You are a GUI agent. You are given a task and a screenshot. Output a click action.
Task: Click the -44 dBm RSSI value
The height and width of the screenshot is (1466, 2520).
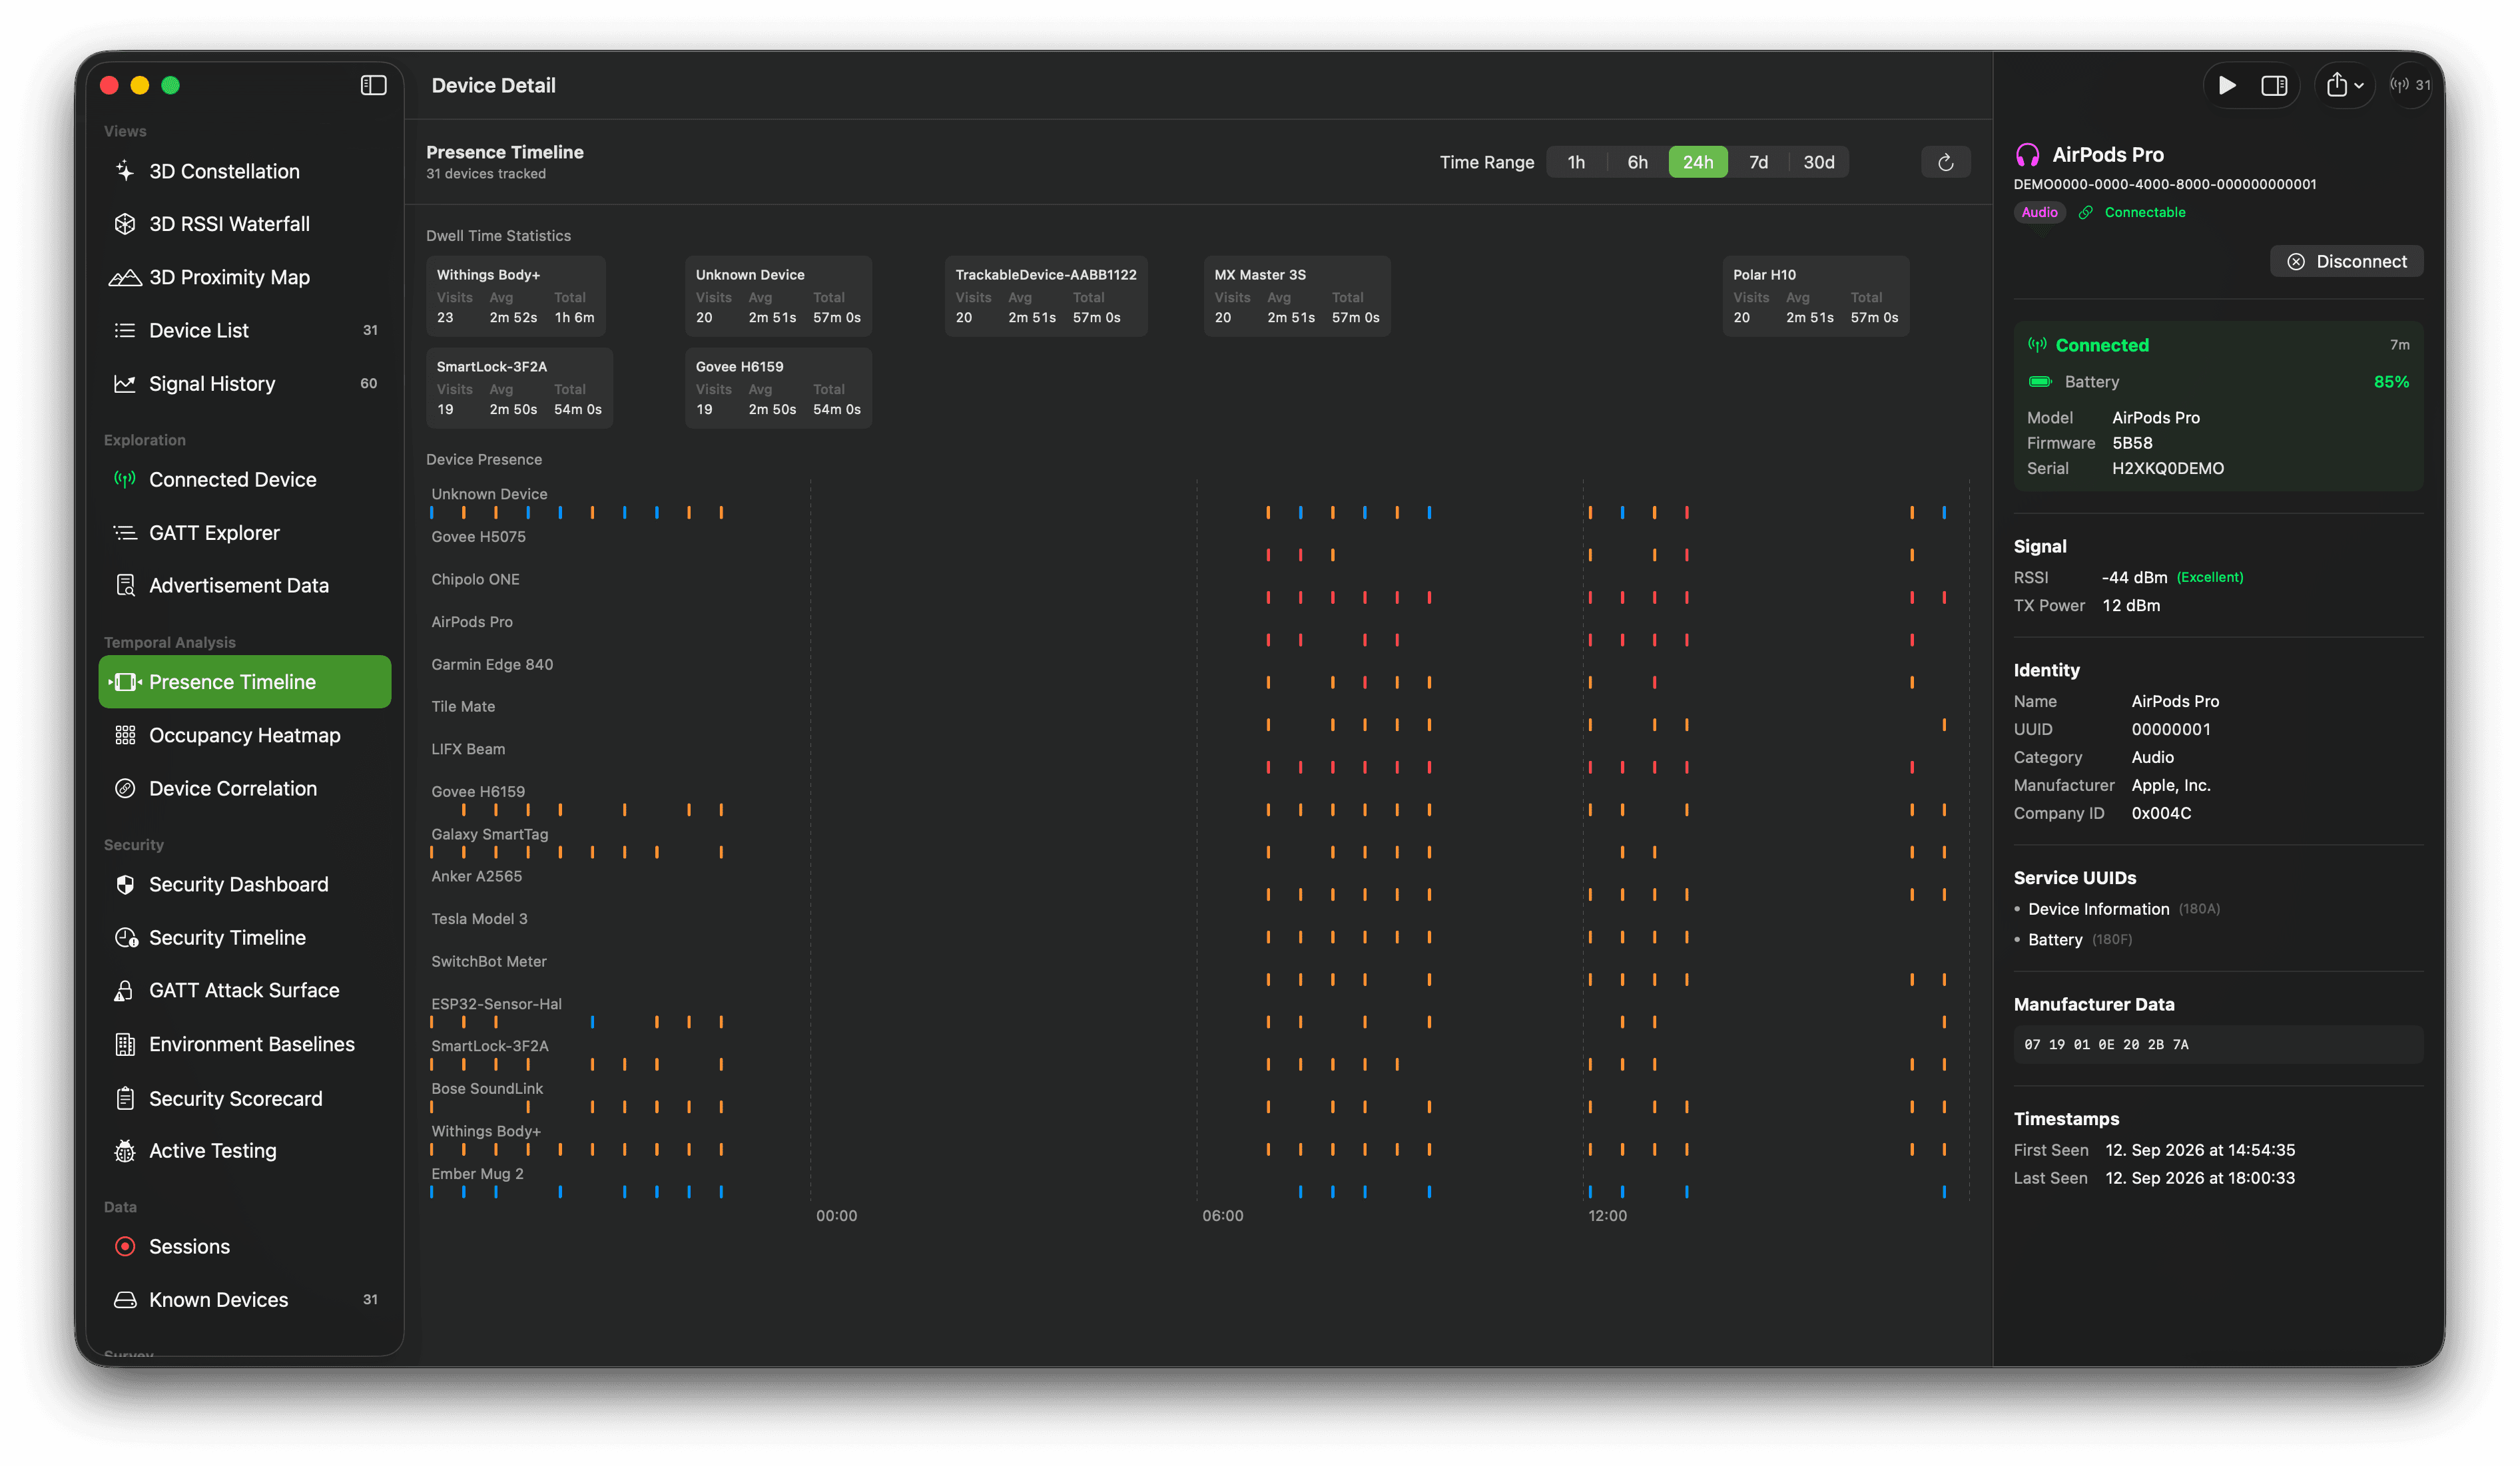[2134, 577]
